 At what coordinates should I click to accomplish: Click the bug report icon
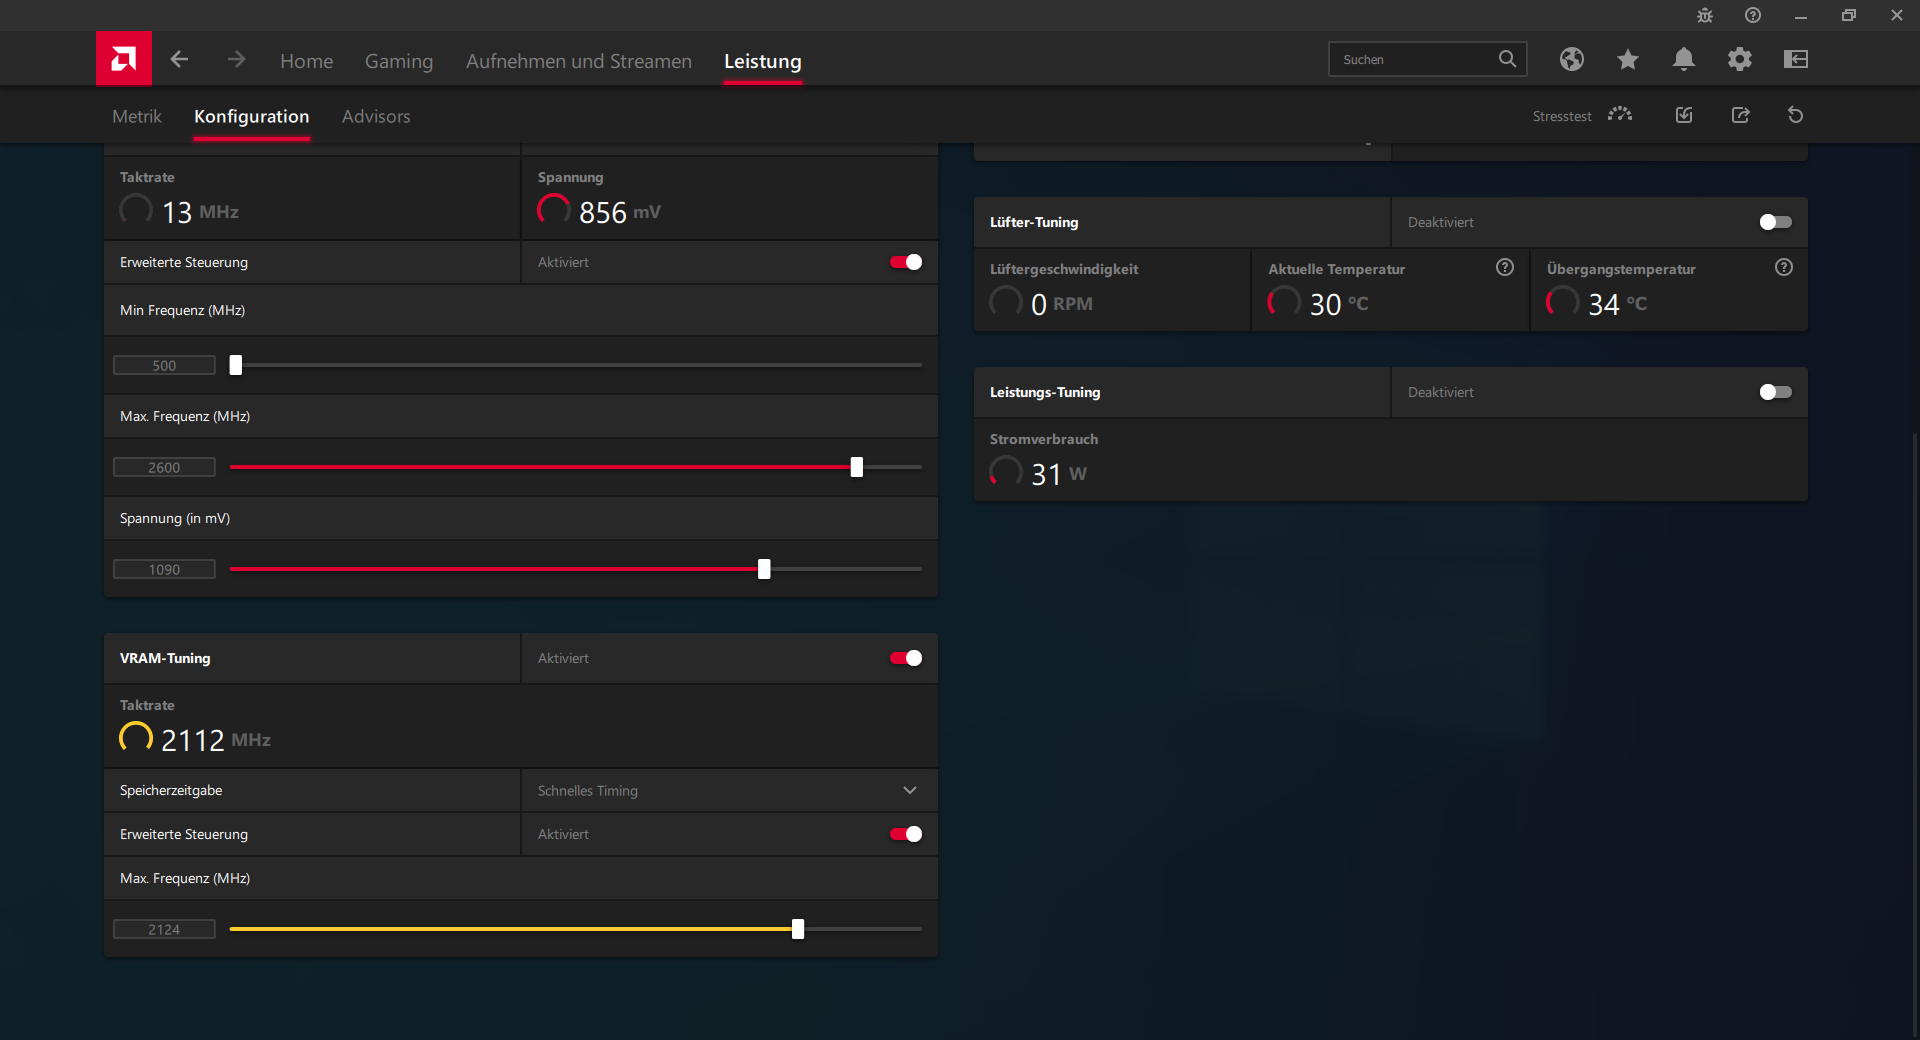(1705, 15)
